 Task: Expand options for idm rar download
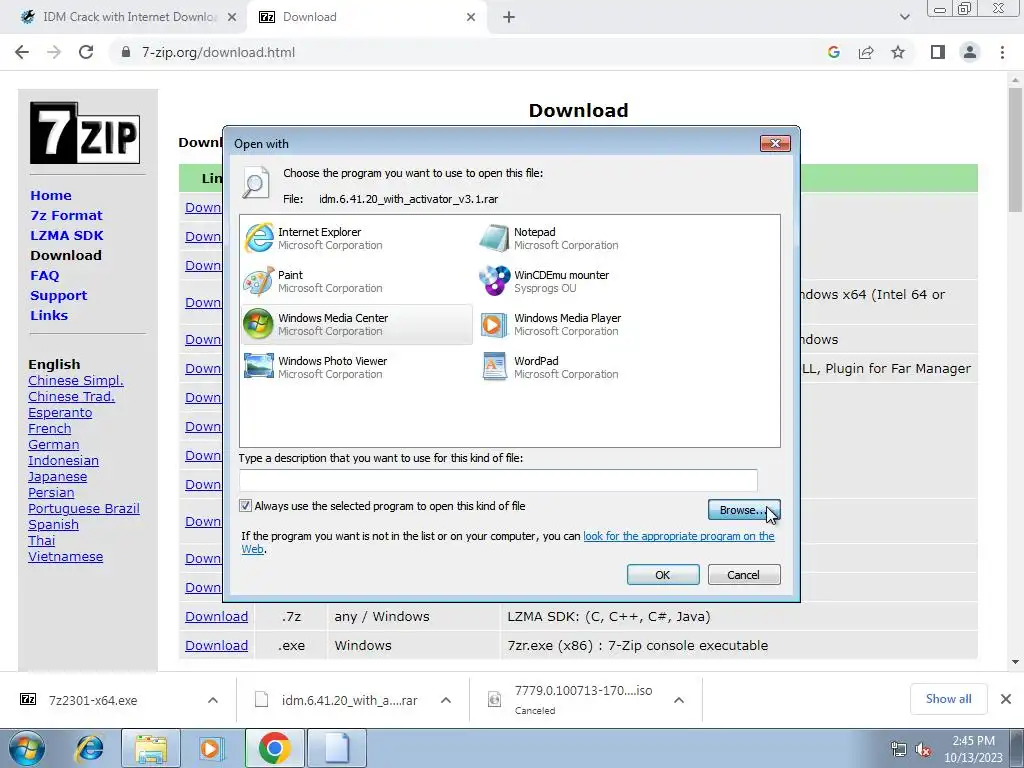coord(446,700)
